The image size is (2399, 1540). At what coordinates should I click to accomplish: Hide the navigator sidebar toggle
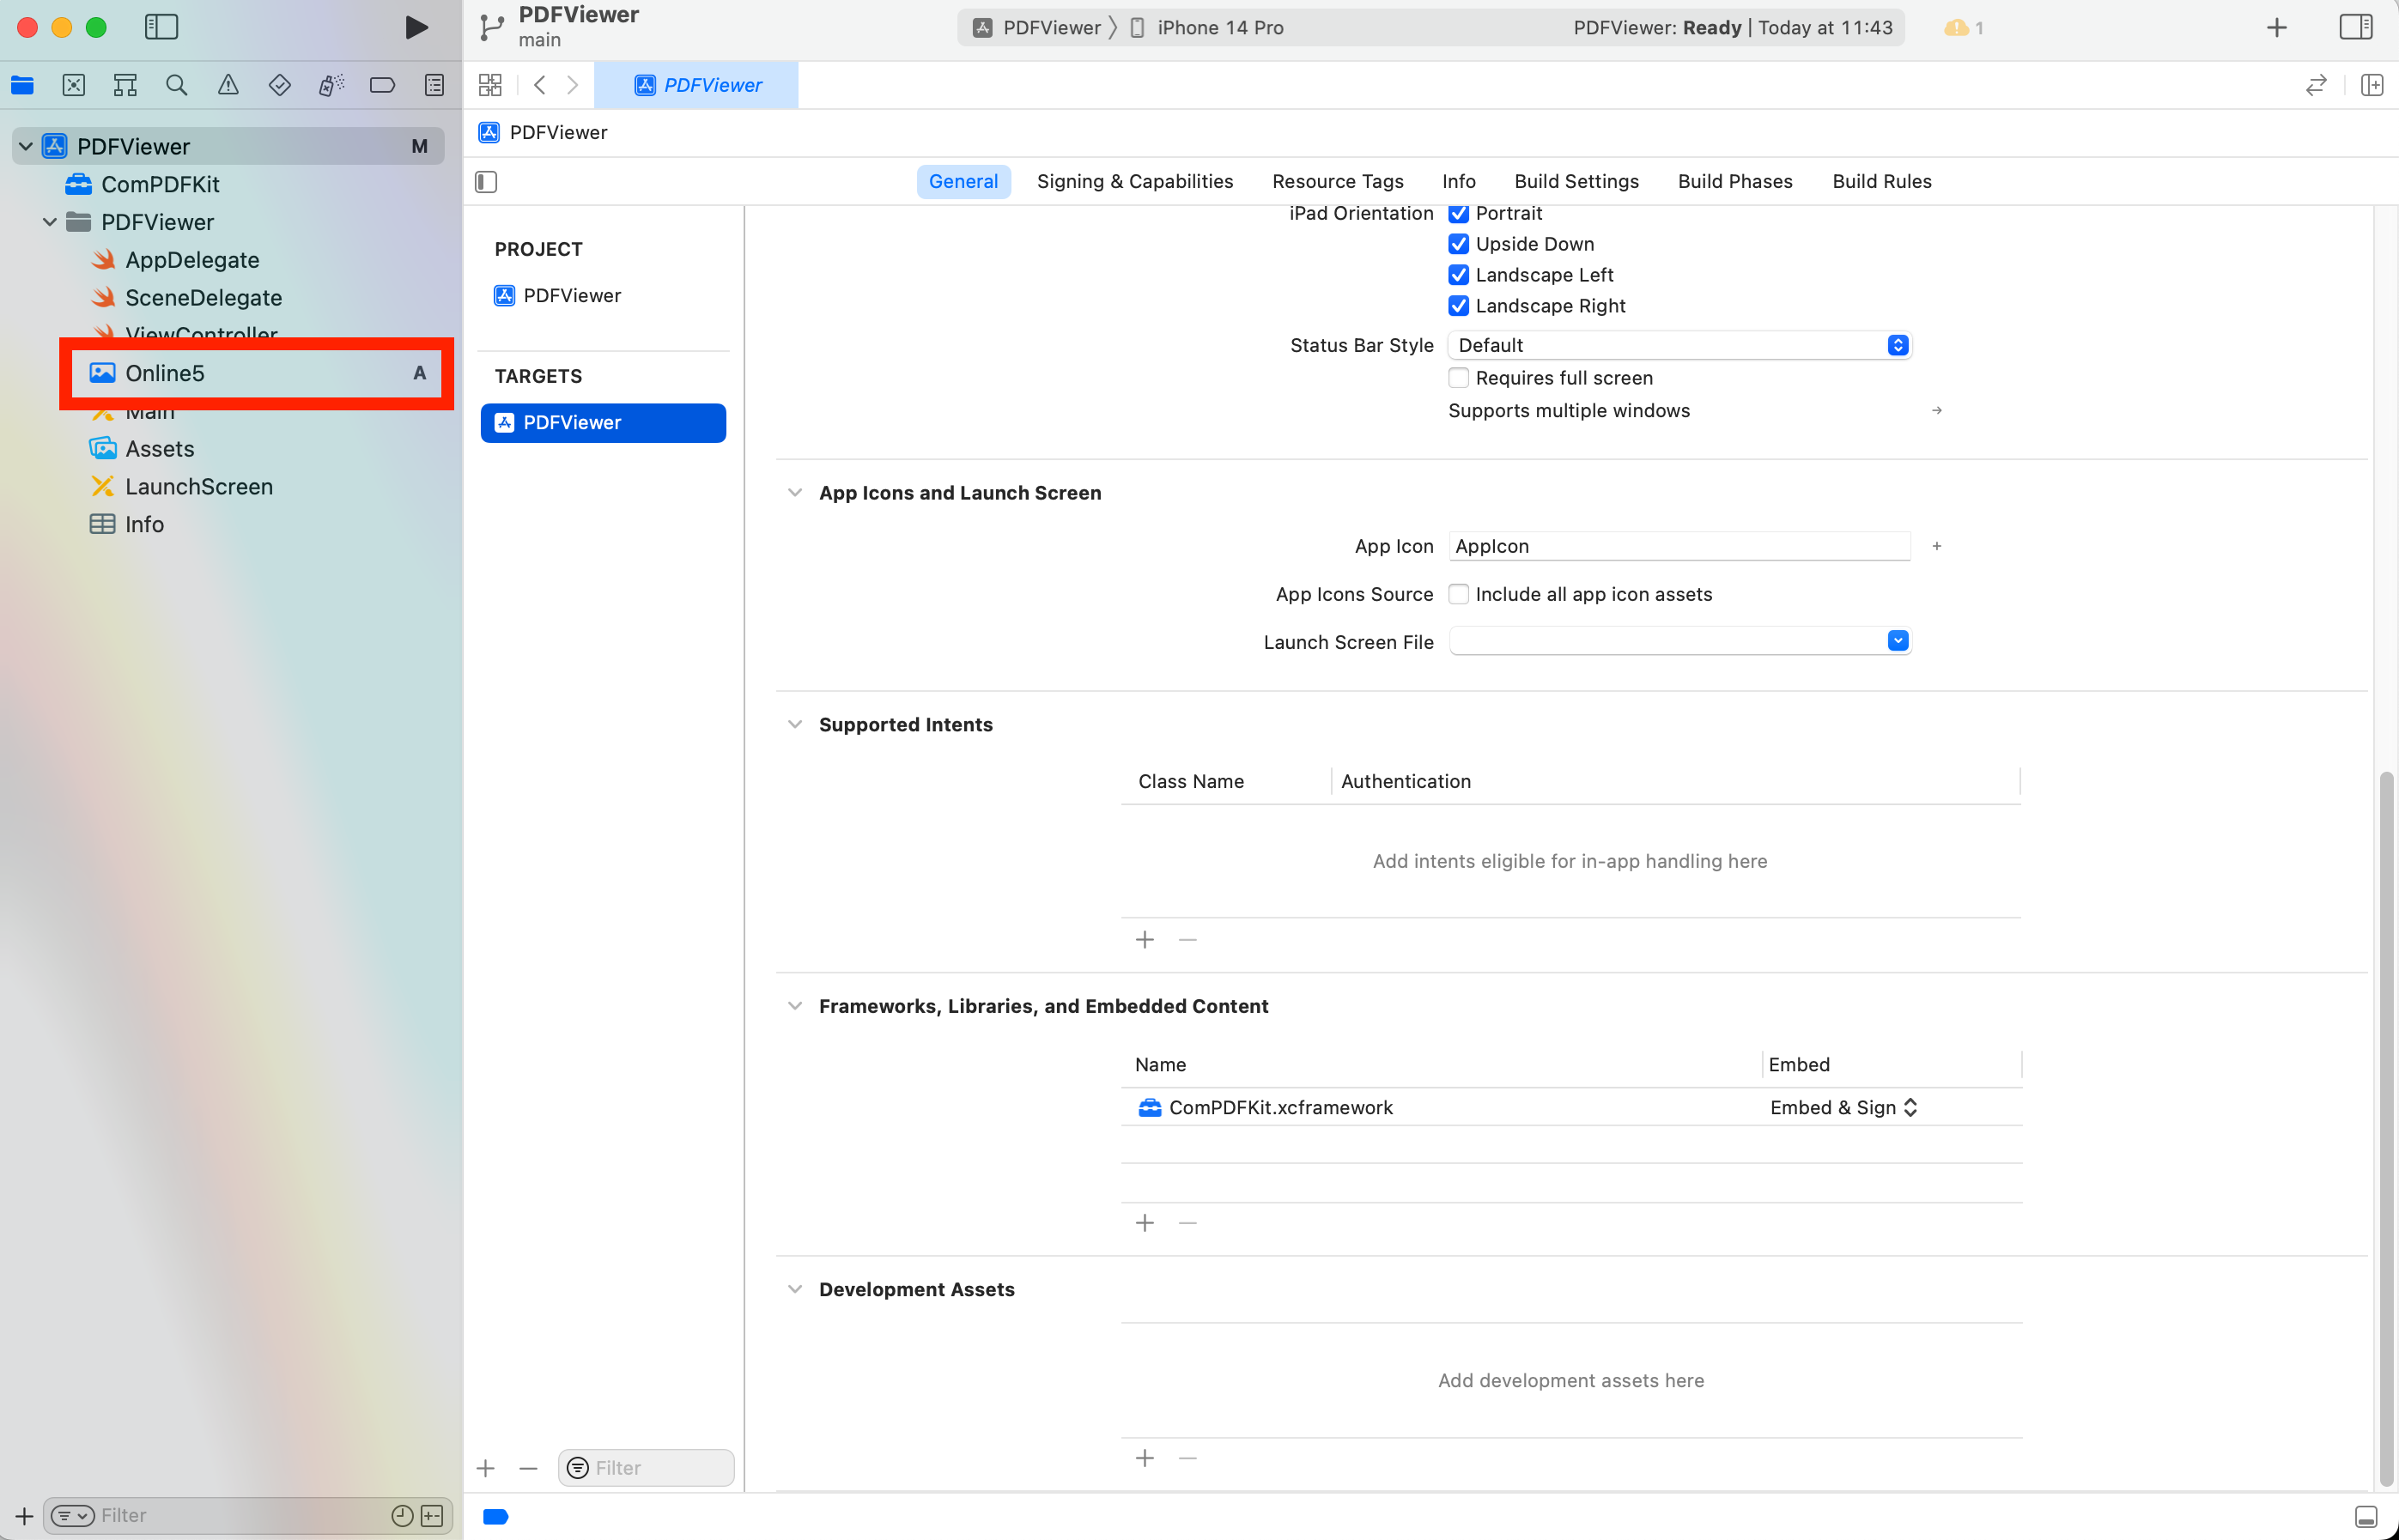161,27
